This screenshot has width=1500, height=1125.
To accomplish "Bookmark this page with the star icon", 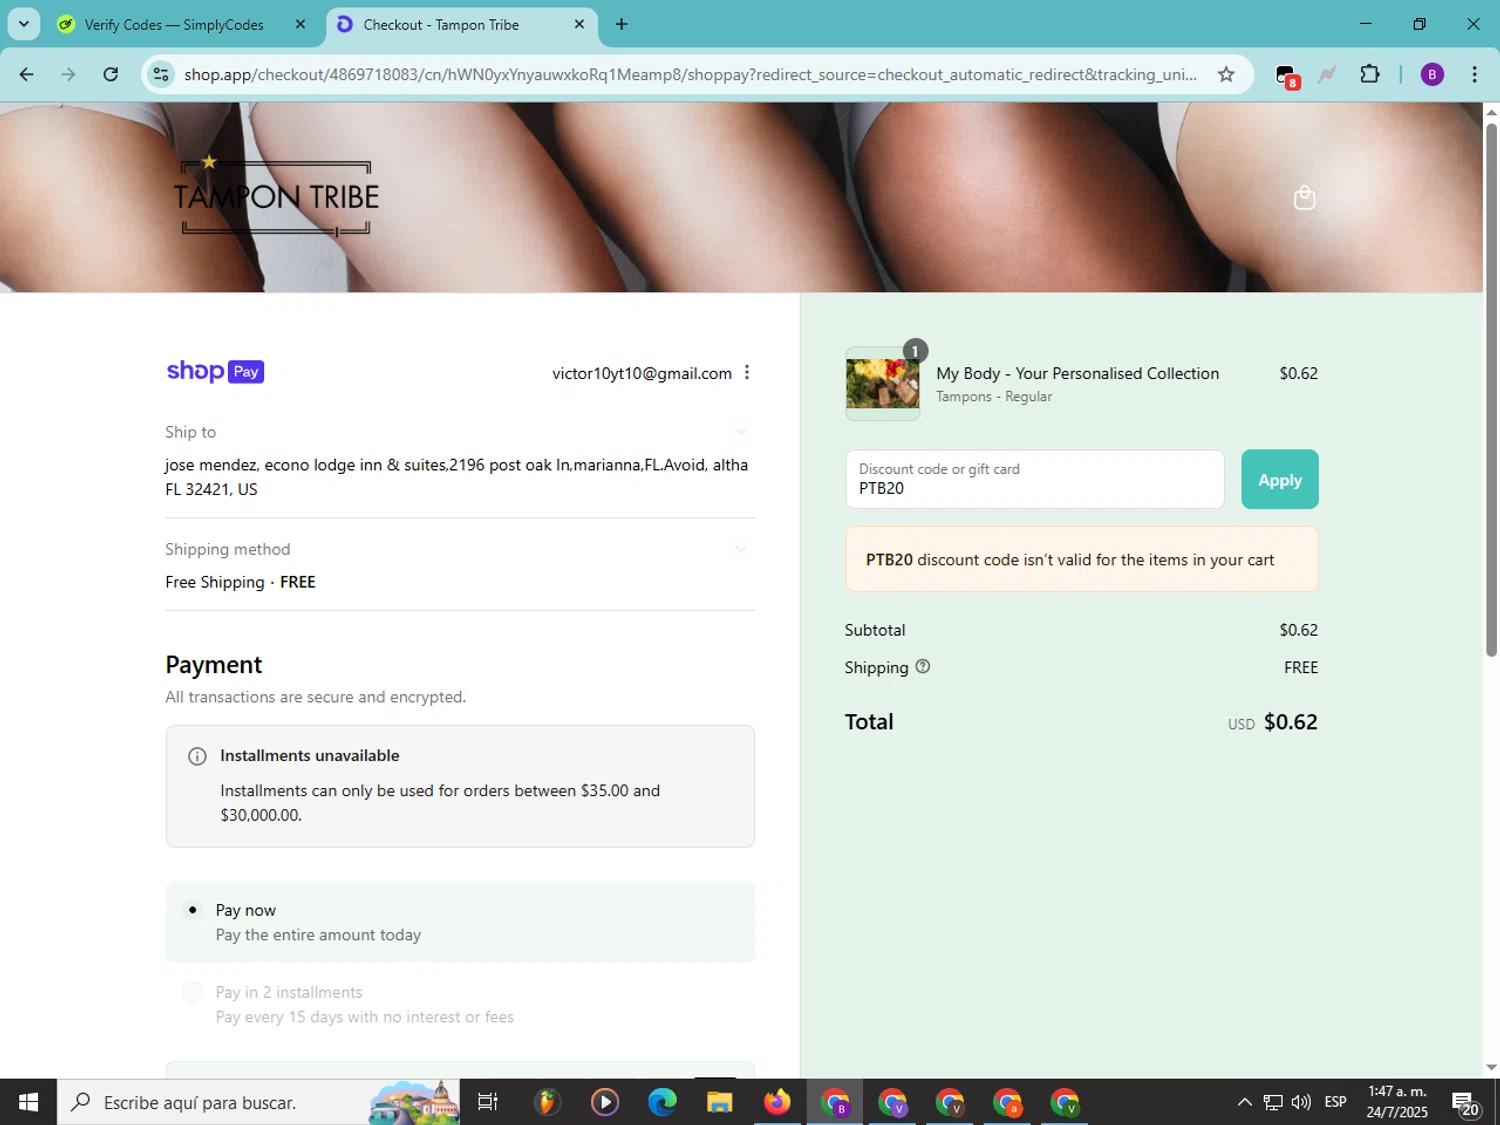I will (x=1226, y=74).
